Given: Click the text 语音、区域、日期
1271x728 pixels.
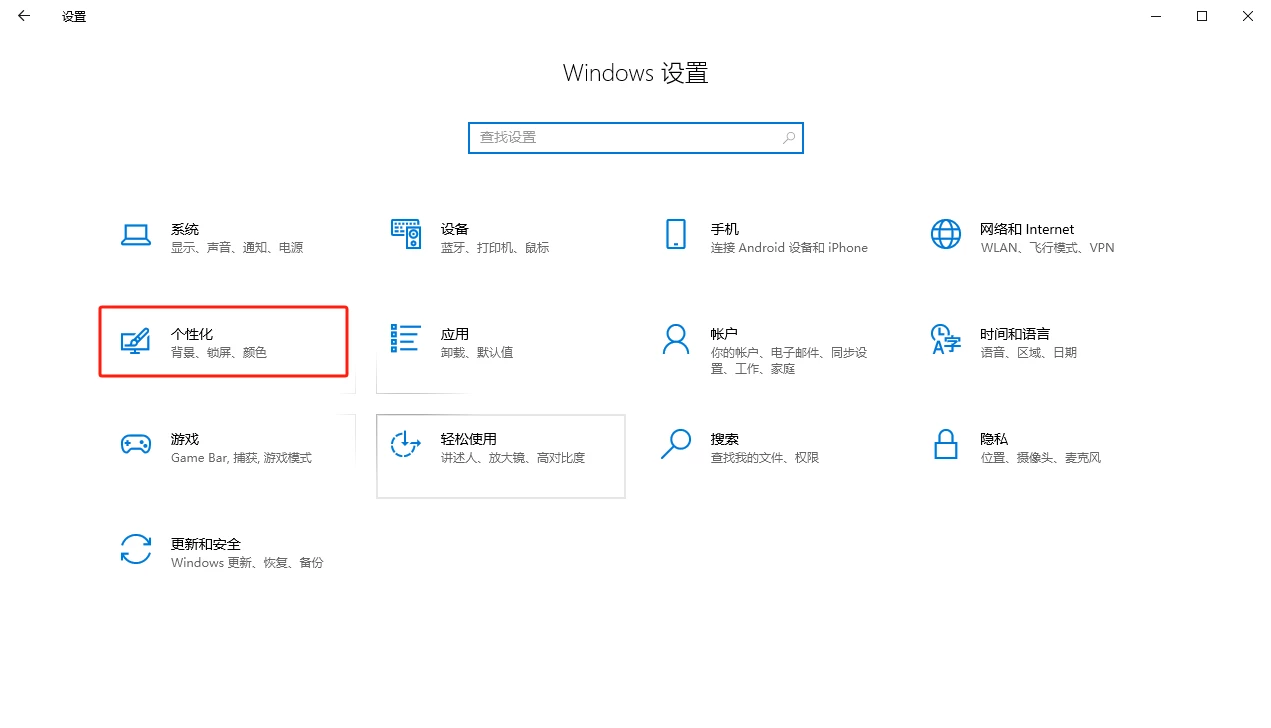Looking at the screenshot, I should click(x=1029, y=353).
